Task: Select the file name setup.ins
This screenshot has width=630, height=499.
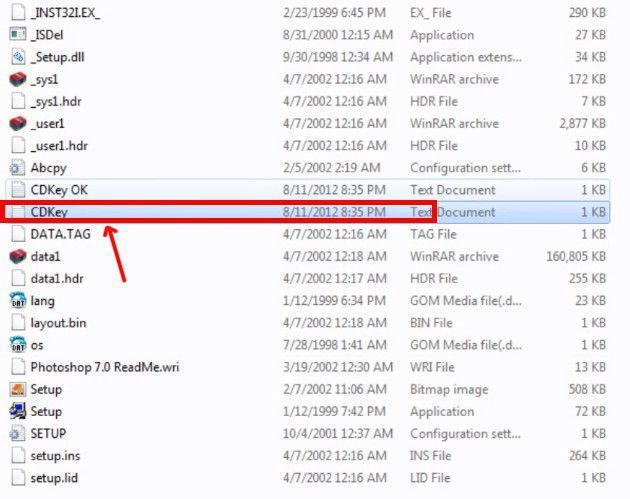Action: [55, 456]
